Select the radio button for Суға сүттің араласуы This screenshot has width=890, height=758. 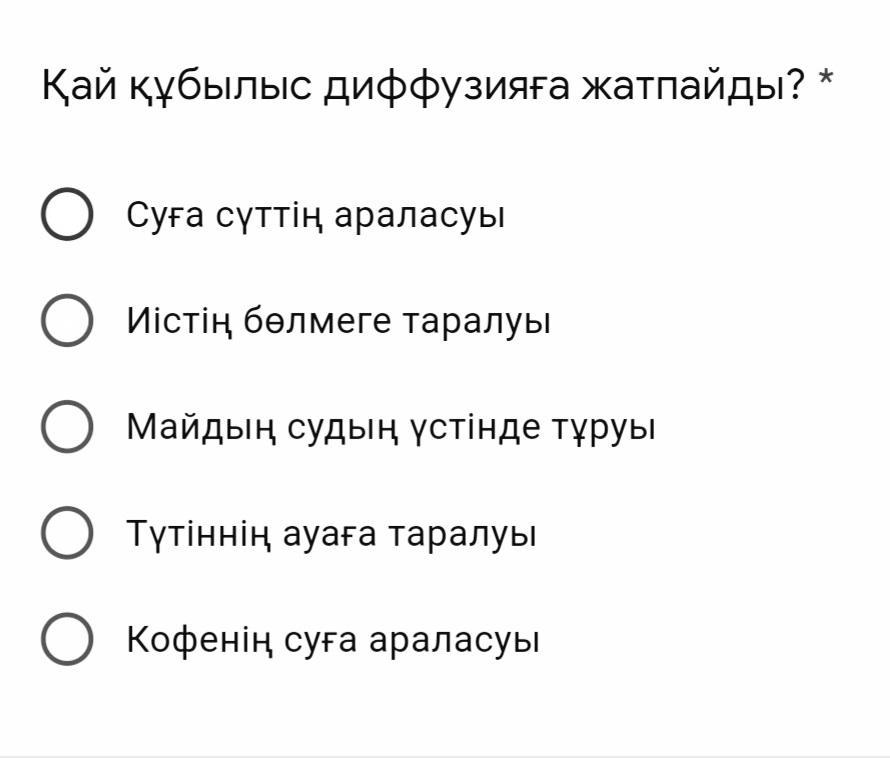(67, 214)
